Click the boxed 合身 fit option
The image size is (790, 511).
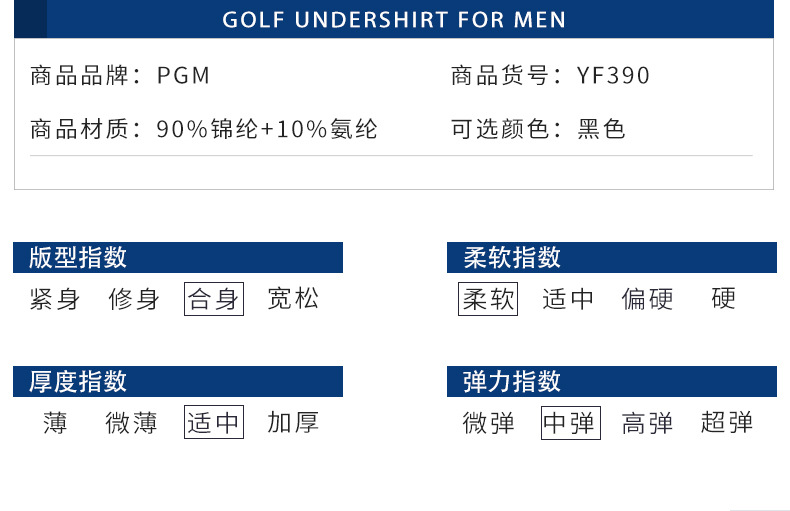pos(214,299)
